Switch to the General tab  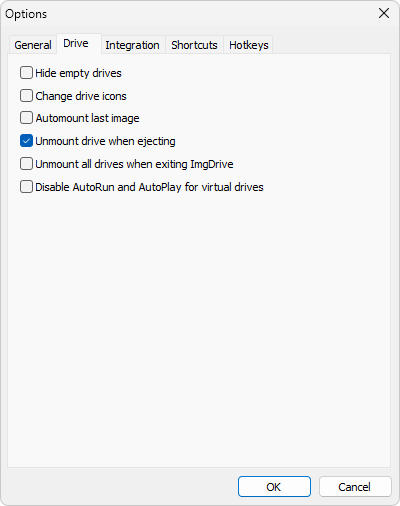pos(33,45)
